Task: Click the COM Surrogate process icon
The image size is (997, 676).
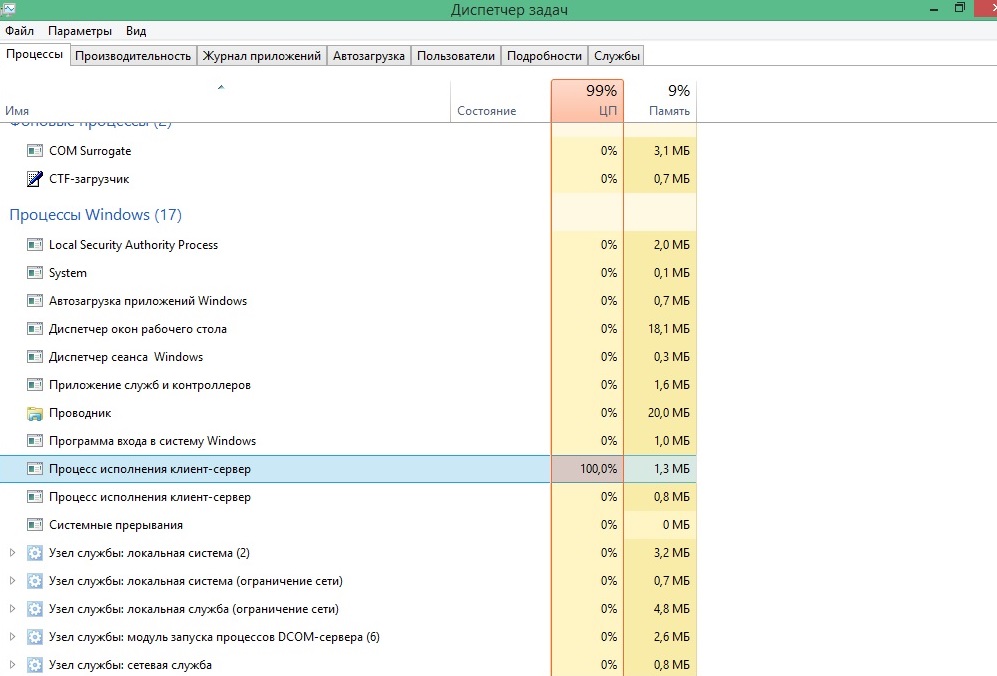Action: pyautogui.click(x=35, y=151)
